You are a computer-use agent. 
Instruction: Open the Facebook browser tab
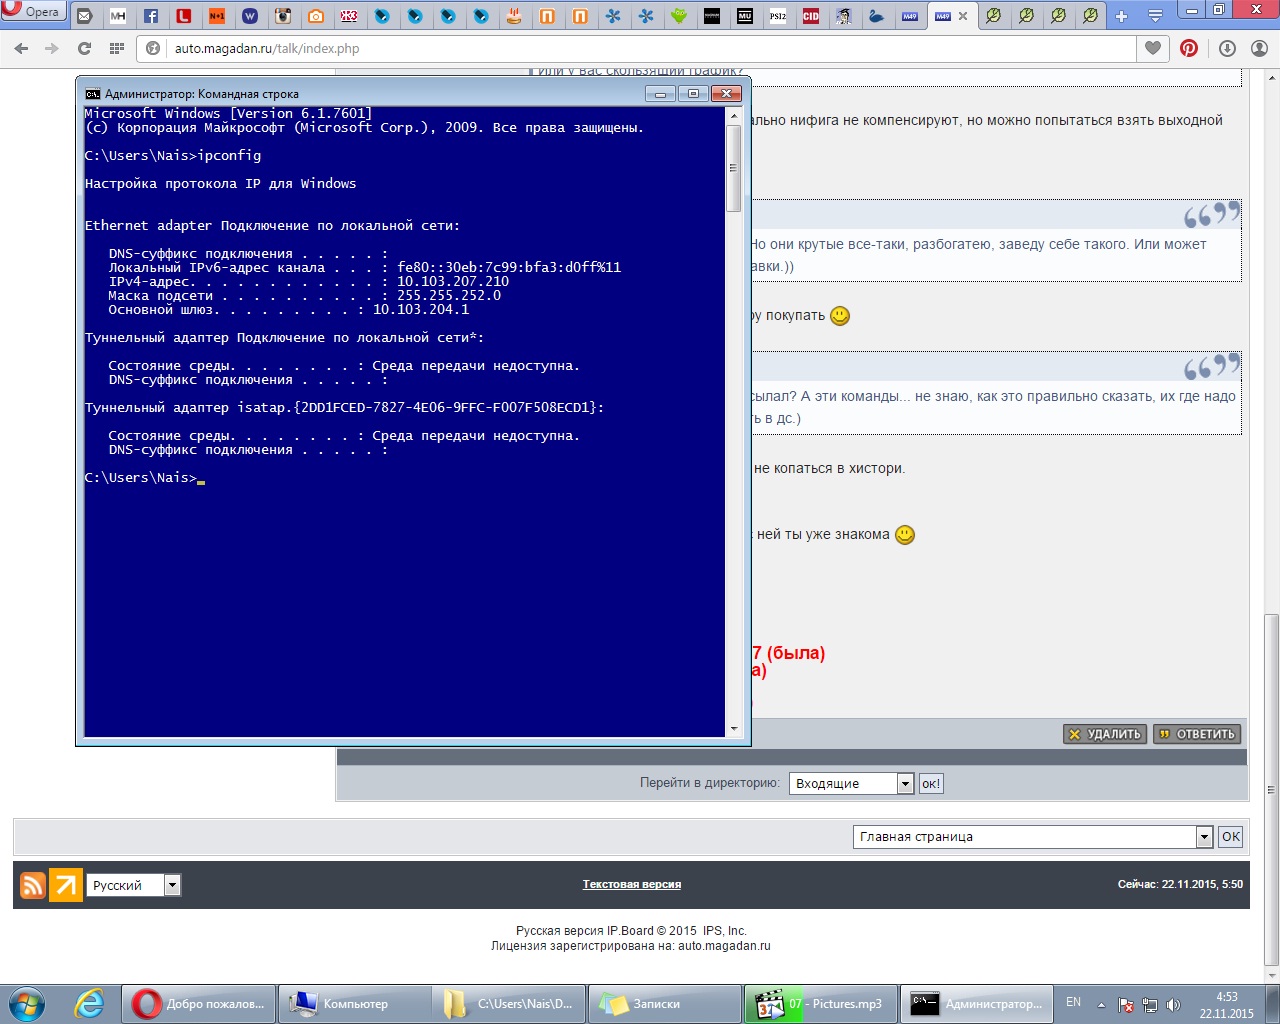click(151, 16)
